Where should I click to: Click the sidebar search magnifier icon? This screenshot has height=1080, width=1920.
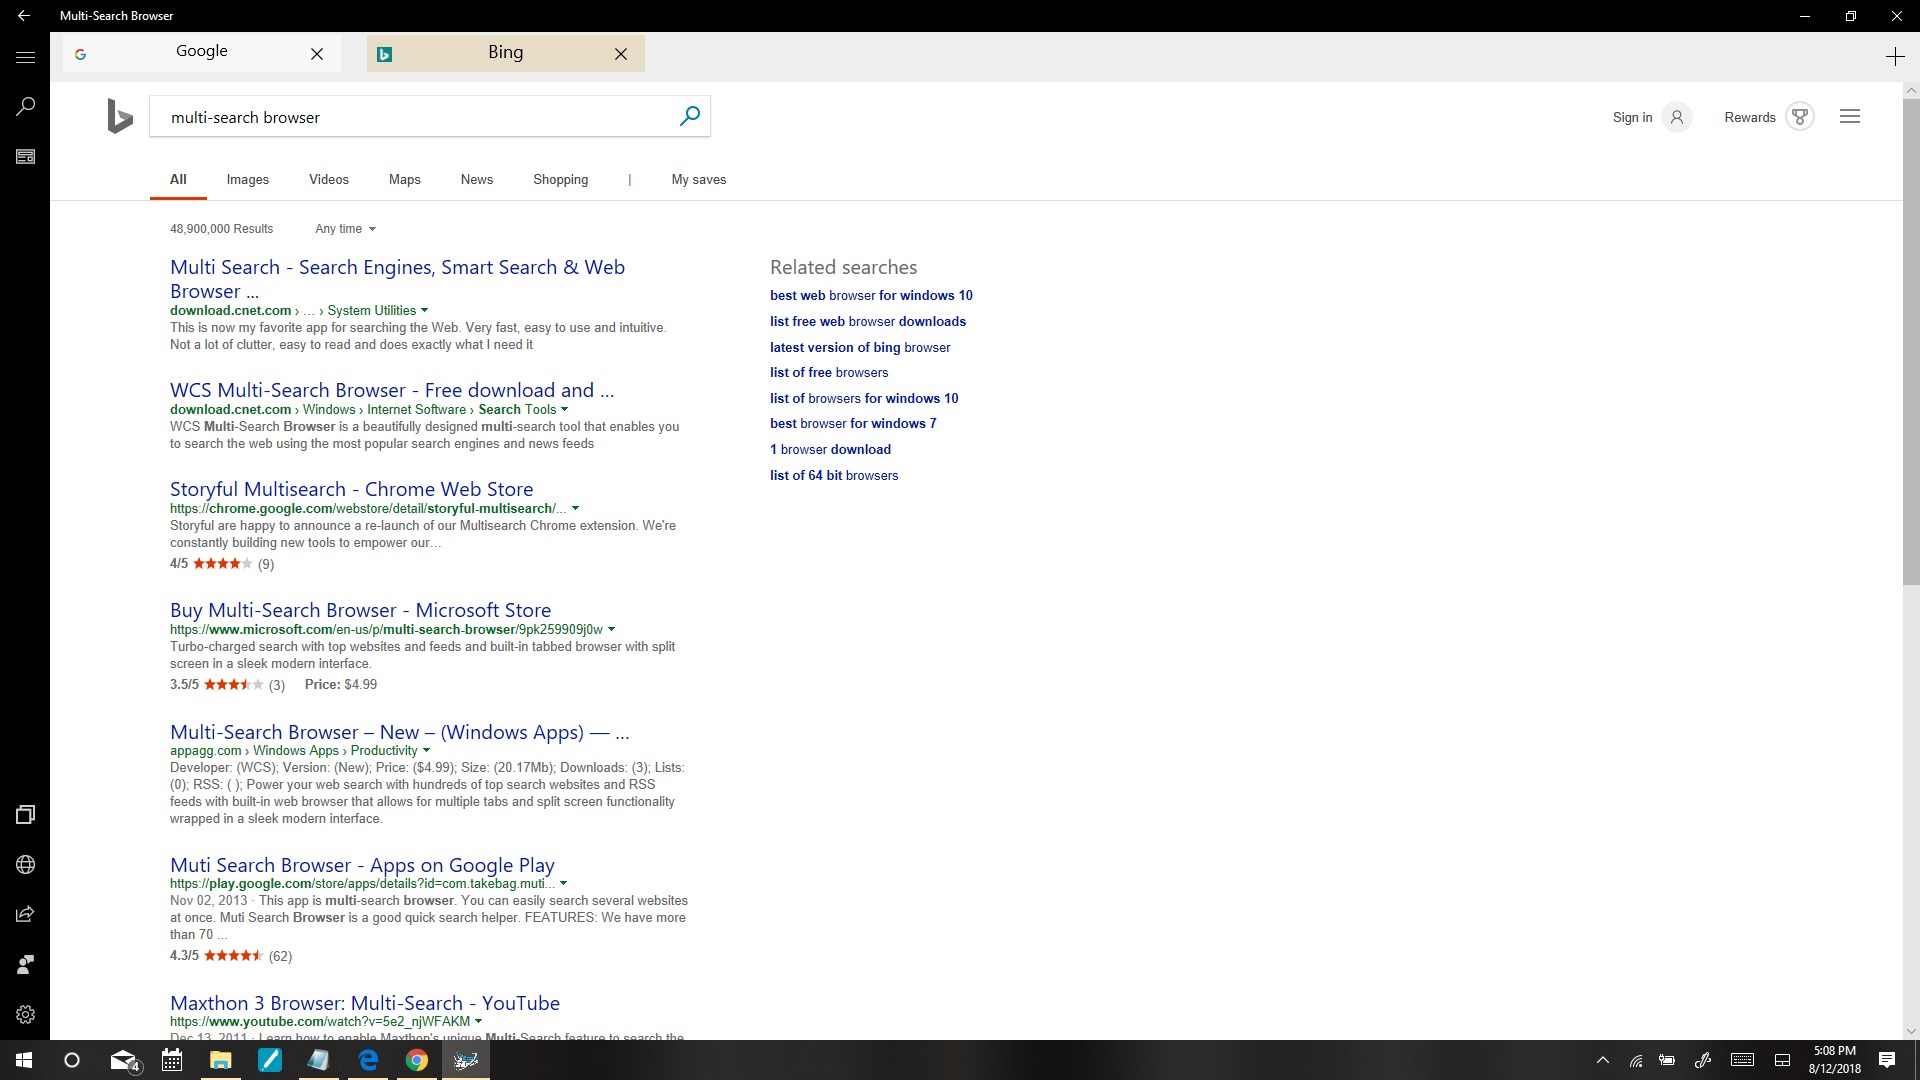click(x=25, y=106)
